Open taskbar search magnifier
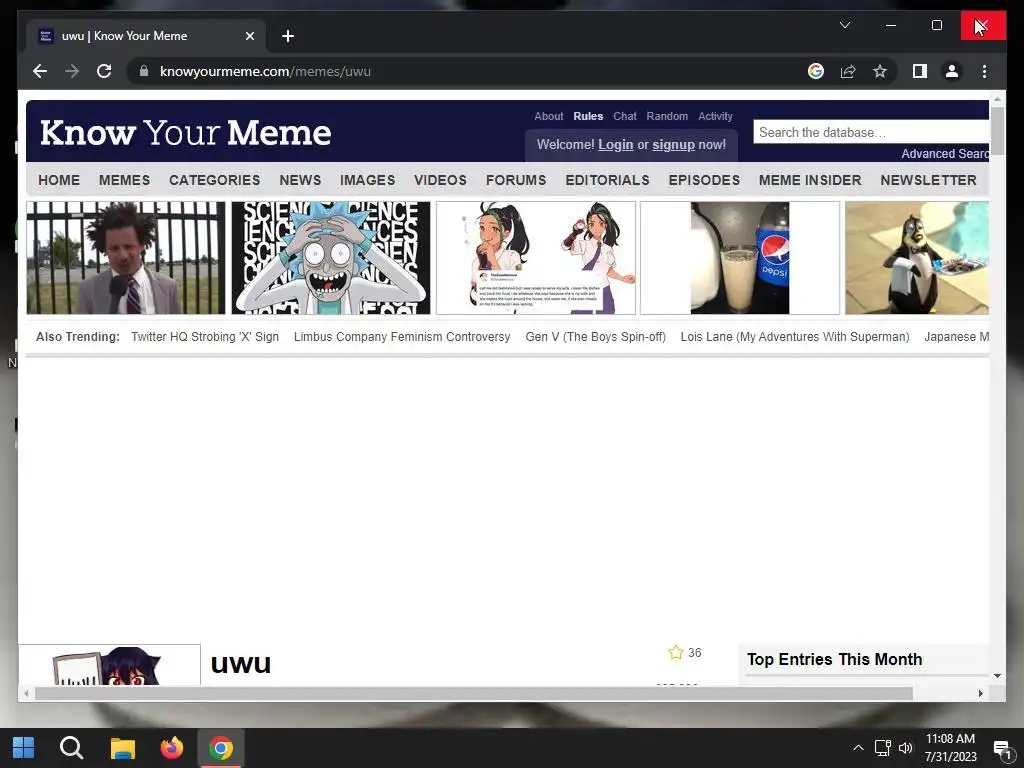Image resolution: width=1024 pixels, height=768 pixels. pos(71,748)
